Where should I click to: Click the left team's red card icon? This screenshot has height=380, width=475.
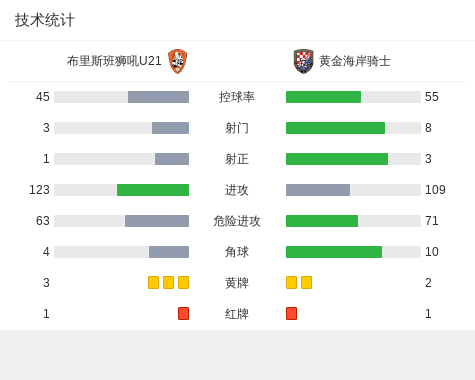click(x=183, y=314)
